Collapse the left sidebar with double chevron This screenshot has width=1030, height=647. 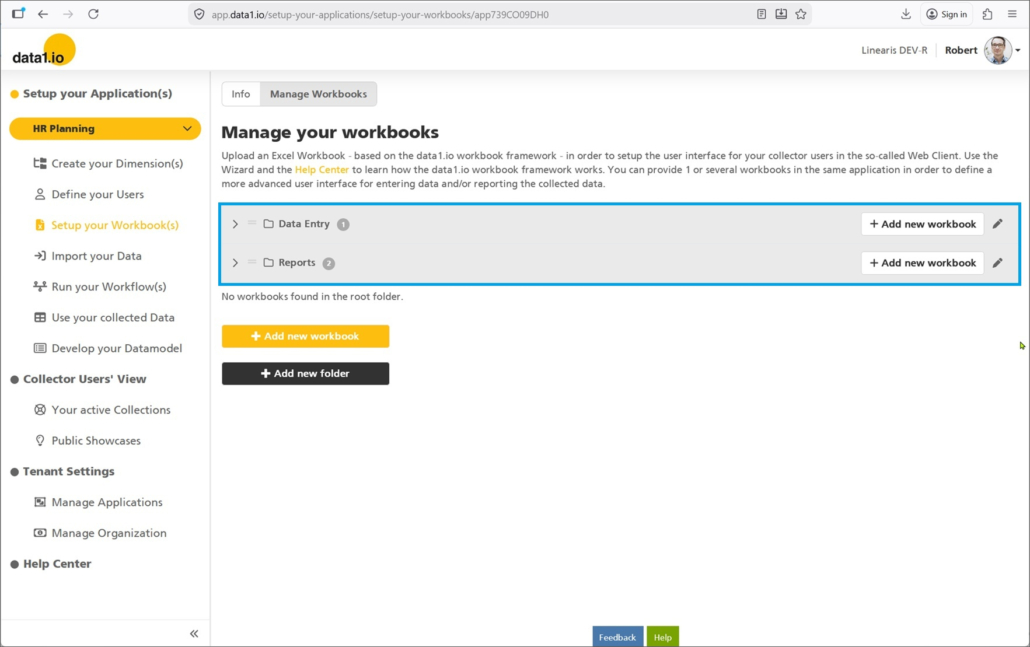(x=194, y=633)
